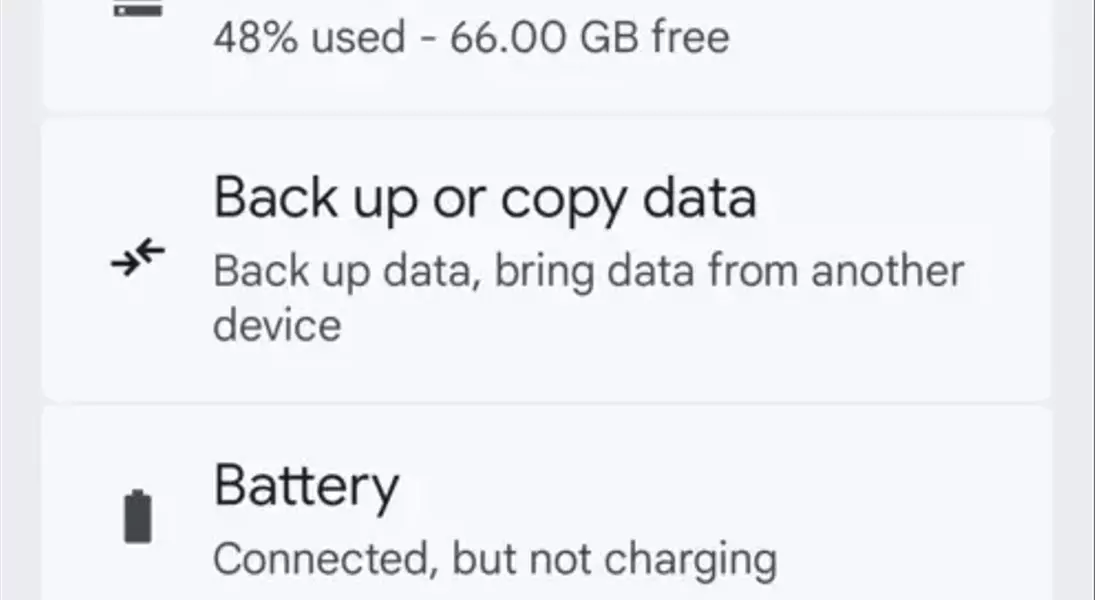Select the 48% used storage summary

(471, 37)
